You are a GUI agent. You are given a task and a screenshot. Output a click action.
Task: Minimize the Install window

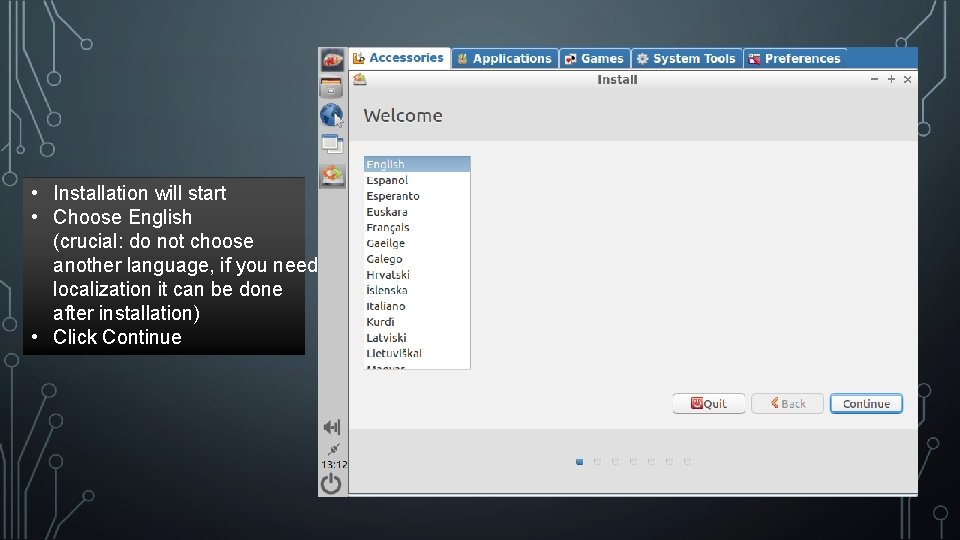coord(874,80)
